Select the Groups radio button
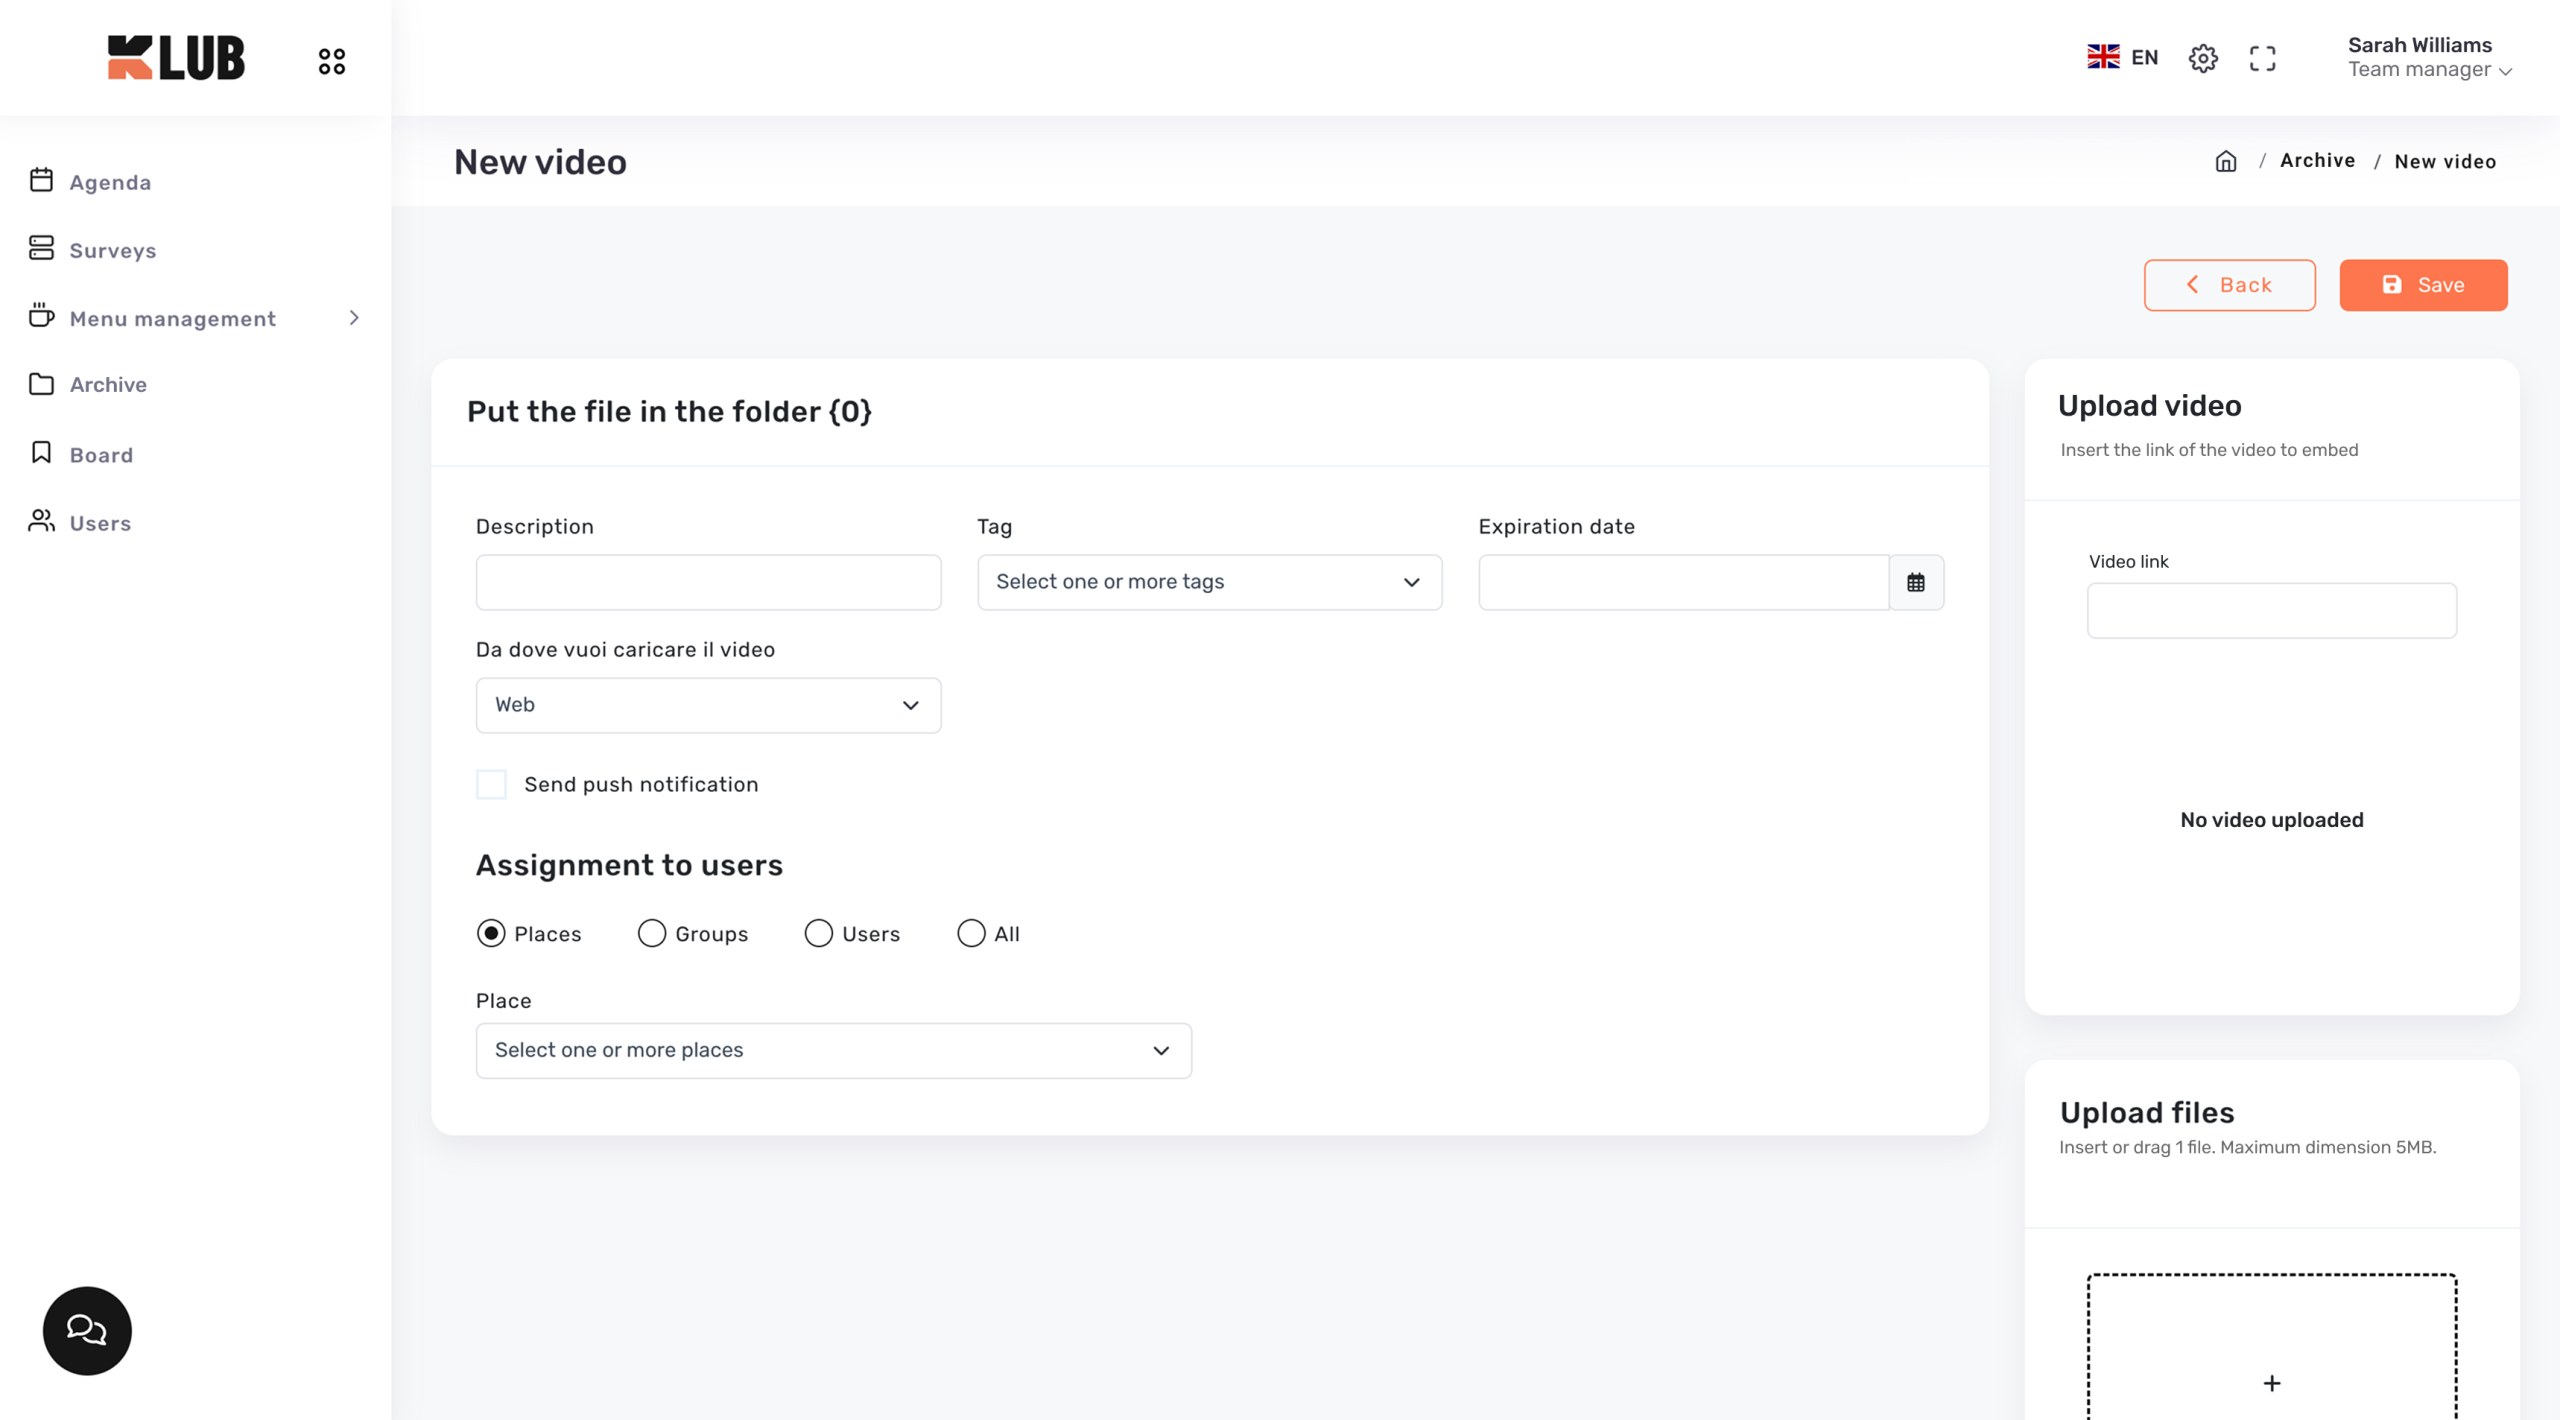The image size is (2560, 1420). pyautogui.click(x=652, y=933)
